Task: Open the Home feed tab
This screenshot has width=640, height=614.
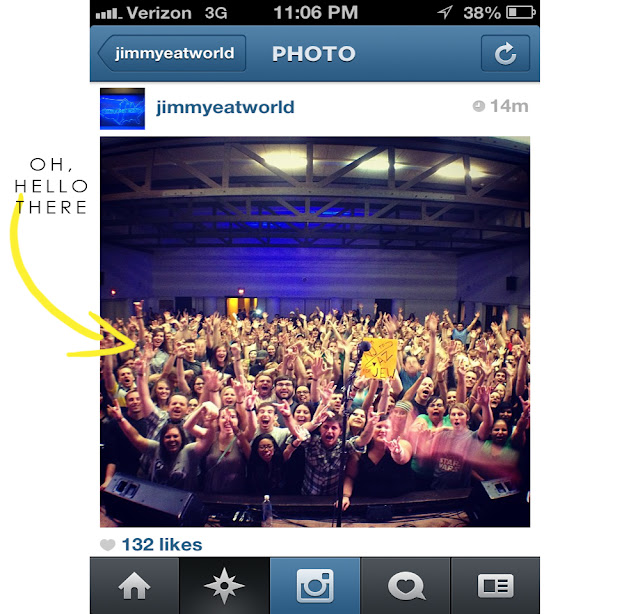Action: coord(134,586)
